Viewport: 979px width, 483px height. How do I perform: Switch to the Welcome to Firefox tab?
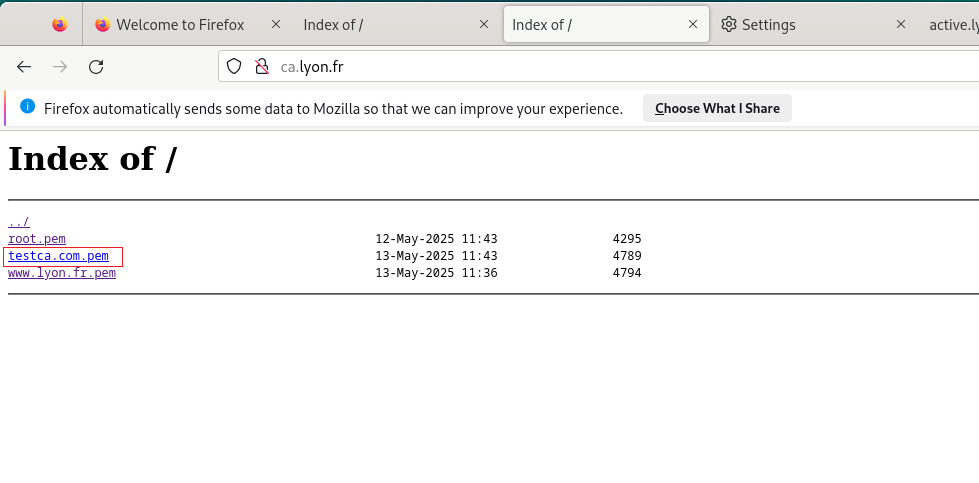pyautogui.click(x=180, y=25)
